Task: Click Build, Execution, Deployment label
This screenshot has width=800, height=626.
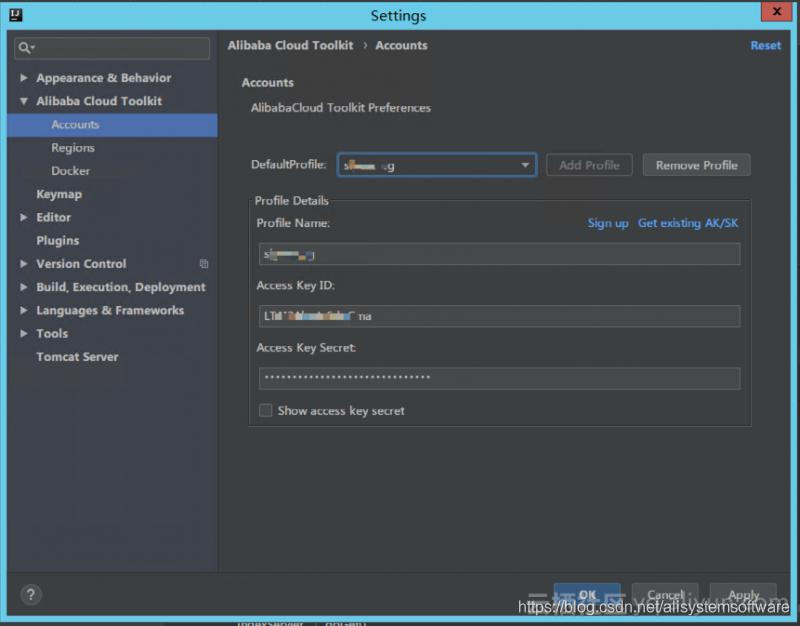Action: (x=121, y=287)
